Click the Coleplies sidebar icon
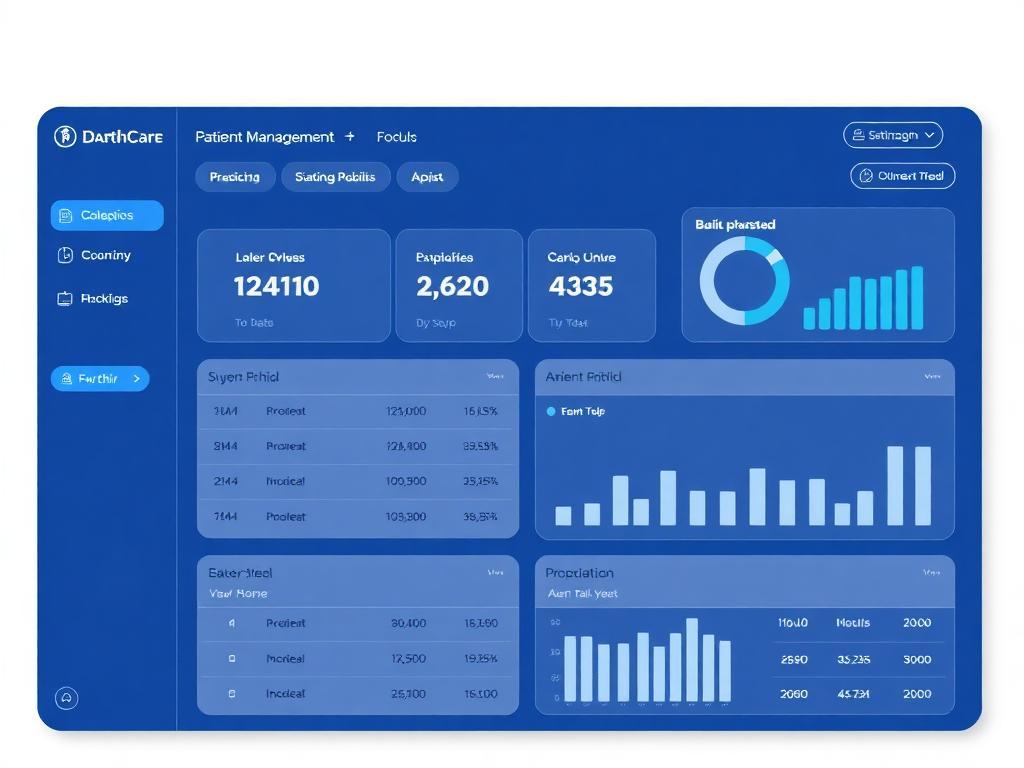1024x768 pixels. (65, 216)
